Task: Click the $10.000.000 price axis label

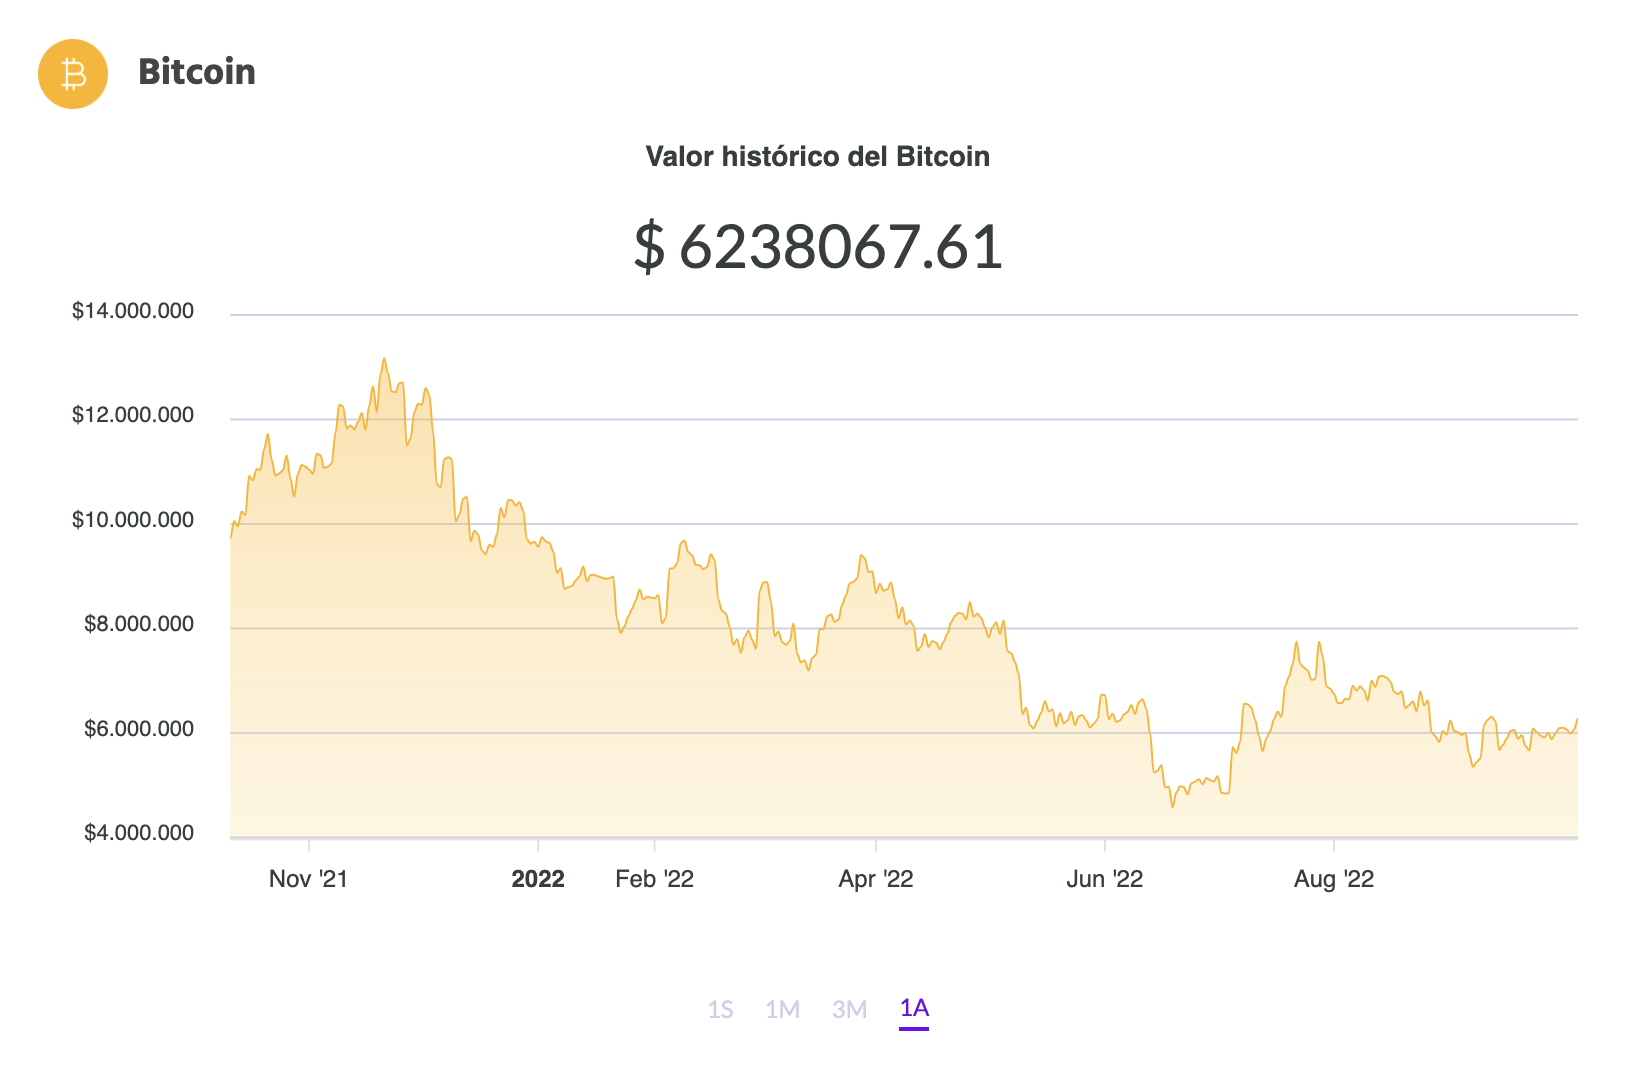Action: tap(133, 520)
